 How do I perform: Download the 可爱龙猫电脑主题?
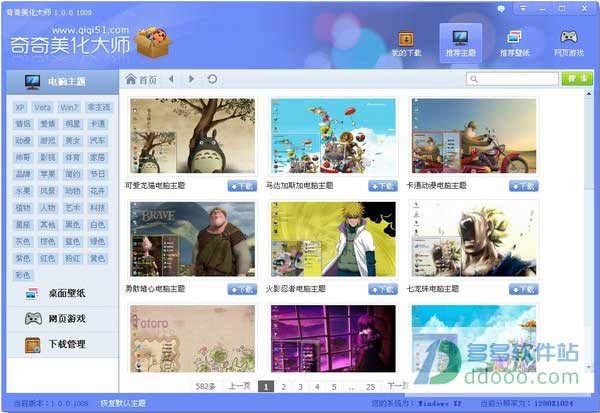(242, 186)
